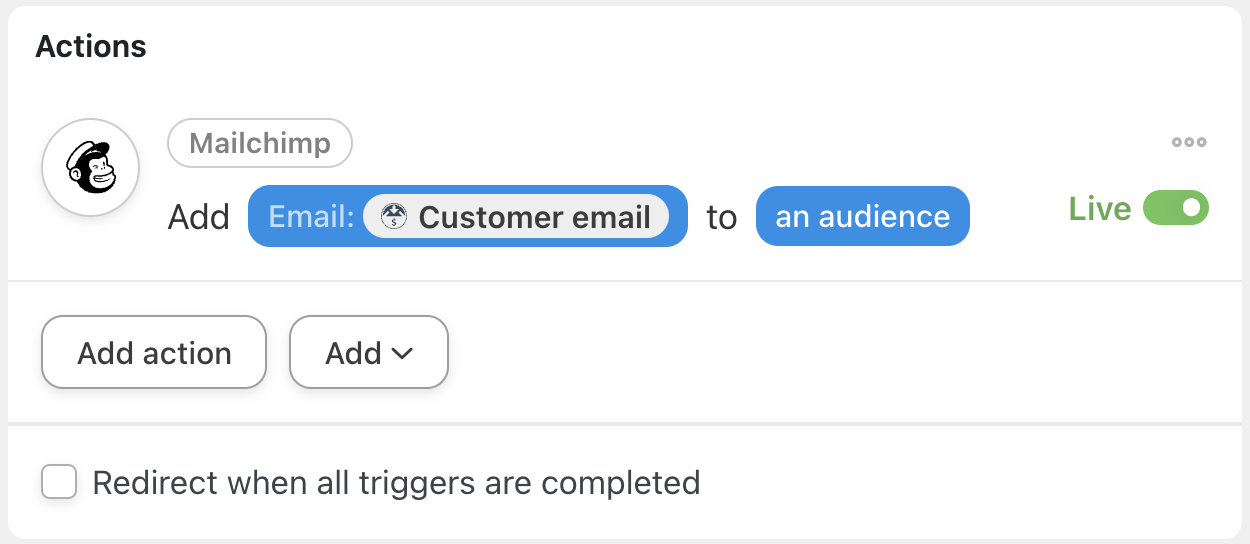Click the Customer email variable chip

point(516,217)
